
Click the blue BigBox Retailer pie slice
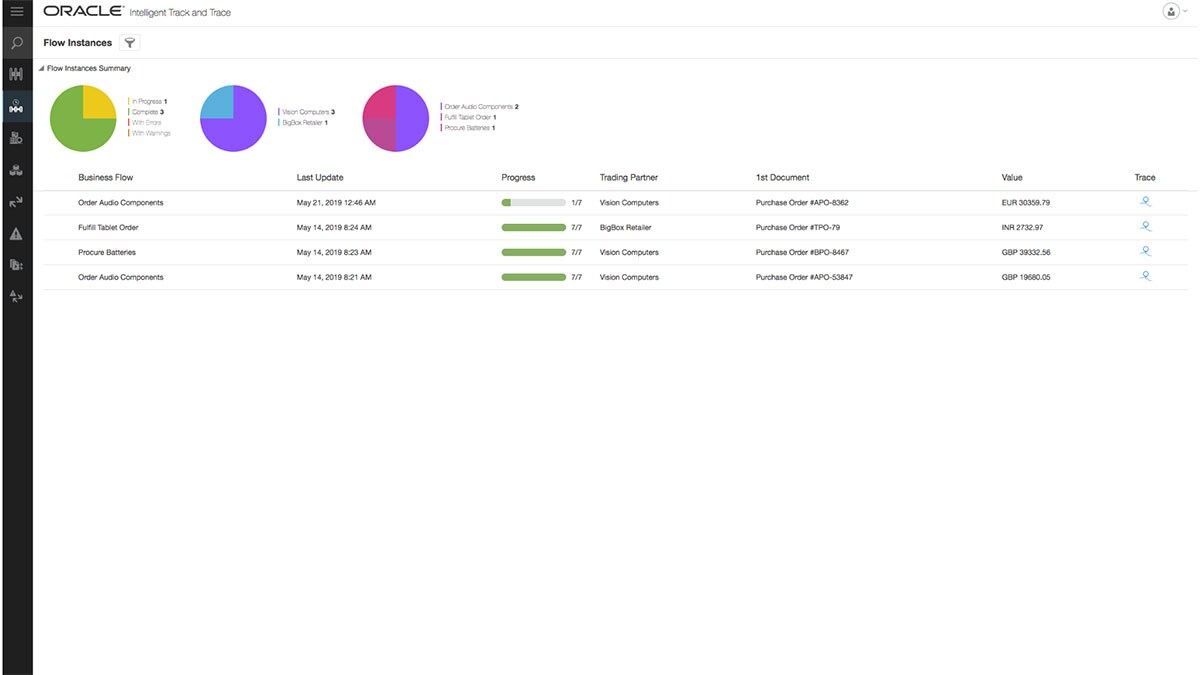click(x=220, y=103)
